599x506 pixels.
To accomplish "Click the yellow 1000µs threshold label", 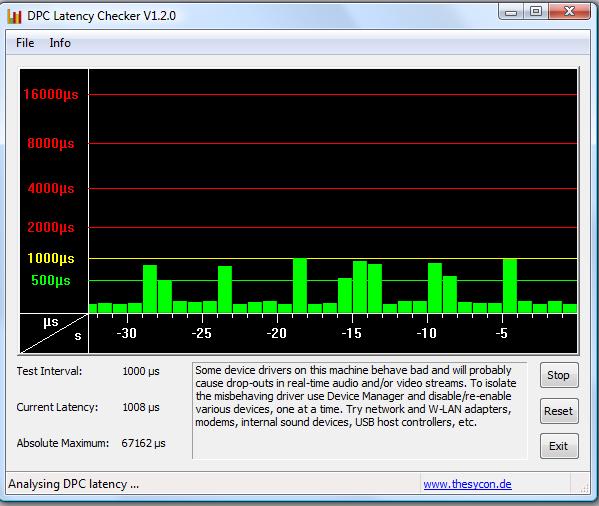I will [x=51, y=259].
